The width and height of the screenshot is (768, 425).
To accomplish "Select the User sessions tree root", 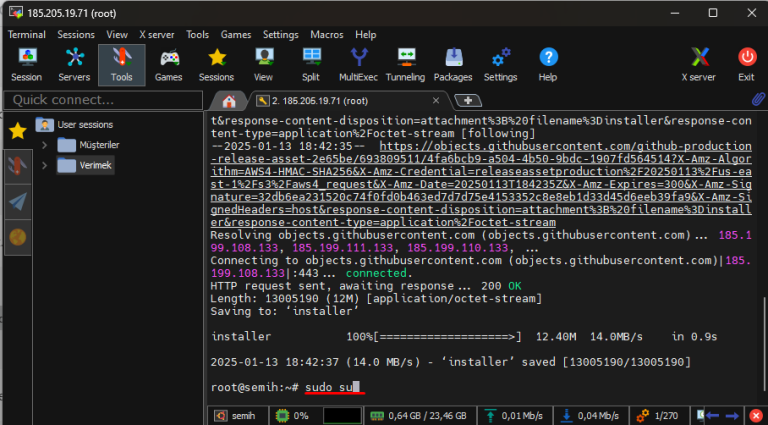I will click(x=85, y=125).
